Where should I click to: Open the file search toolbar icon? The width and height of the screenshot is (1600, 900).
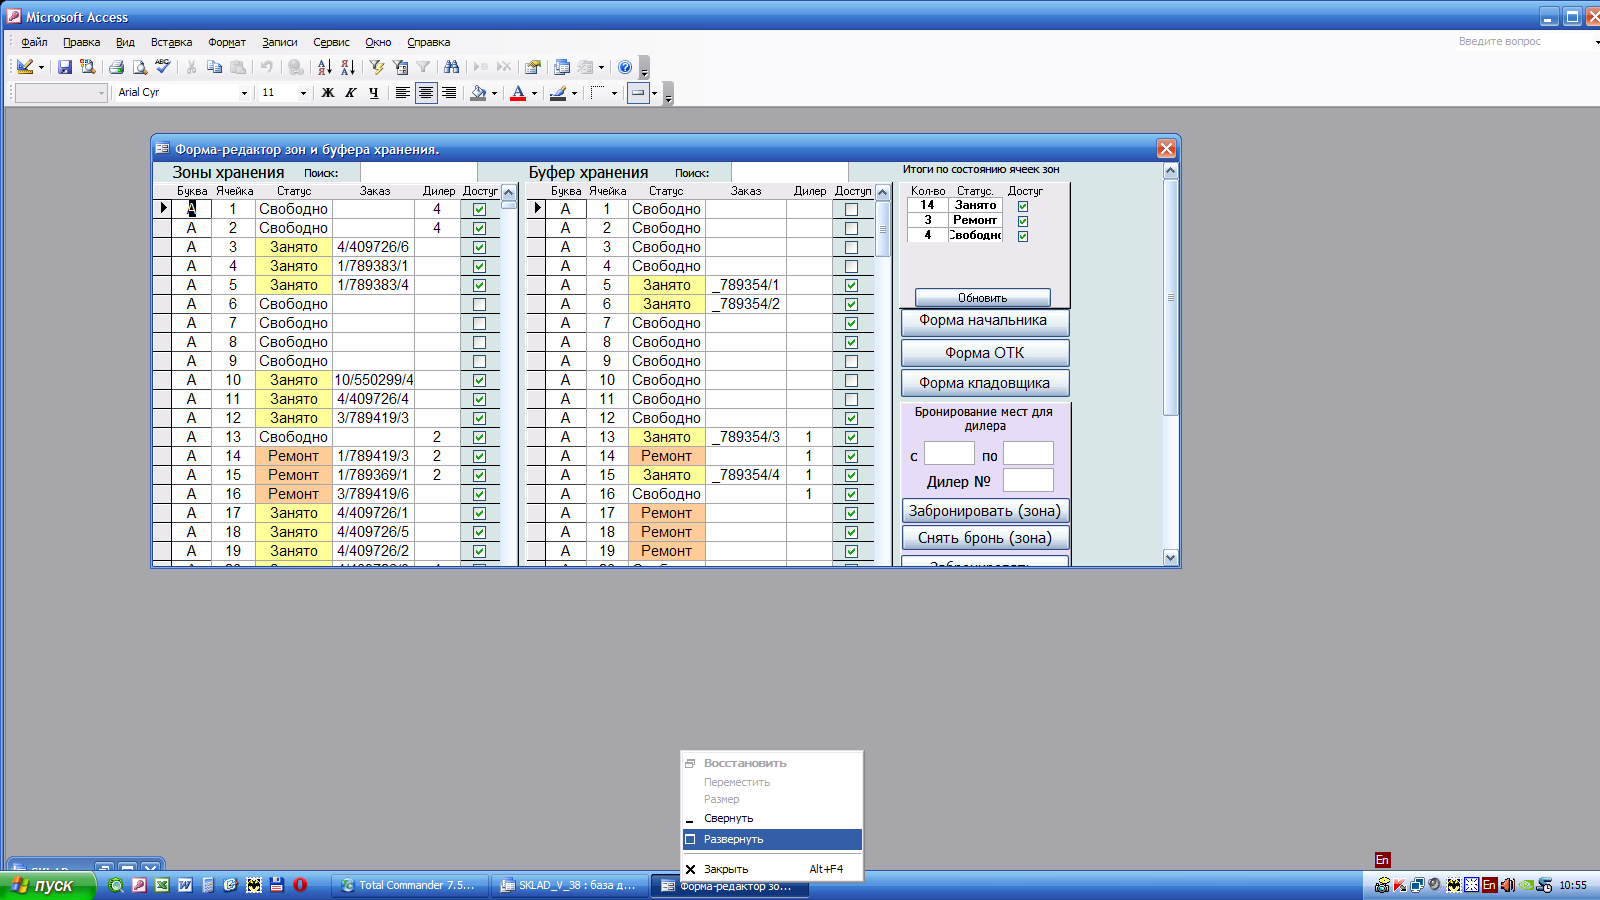[x=88, y=67]
